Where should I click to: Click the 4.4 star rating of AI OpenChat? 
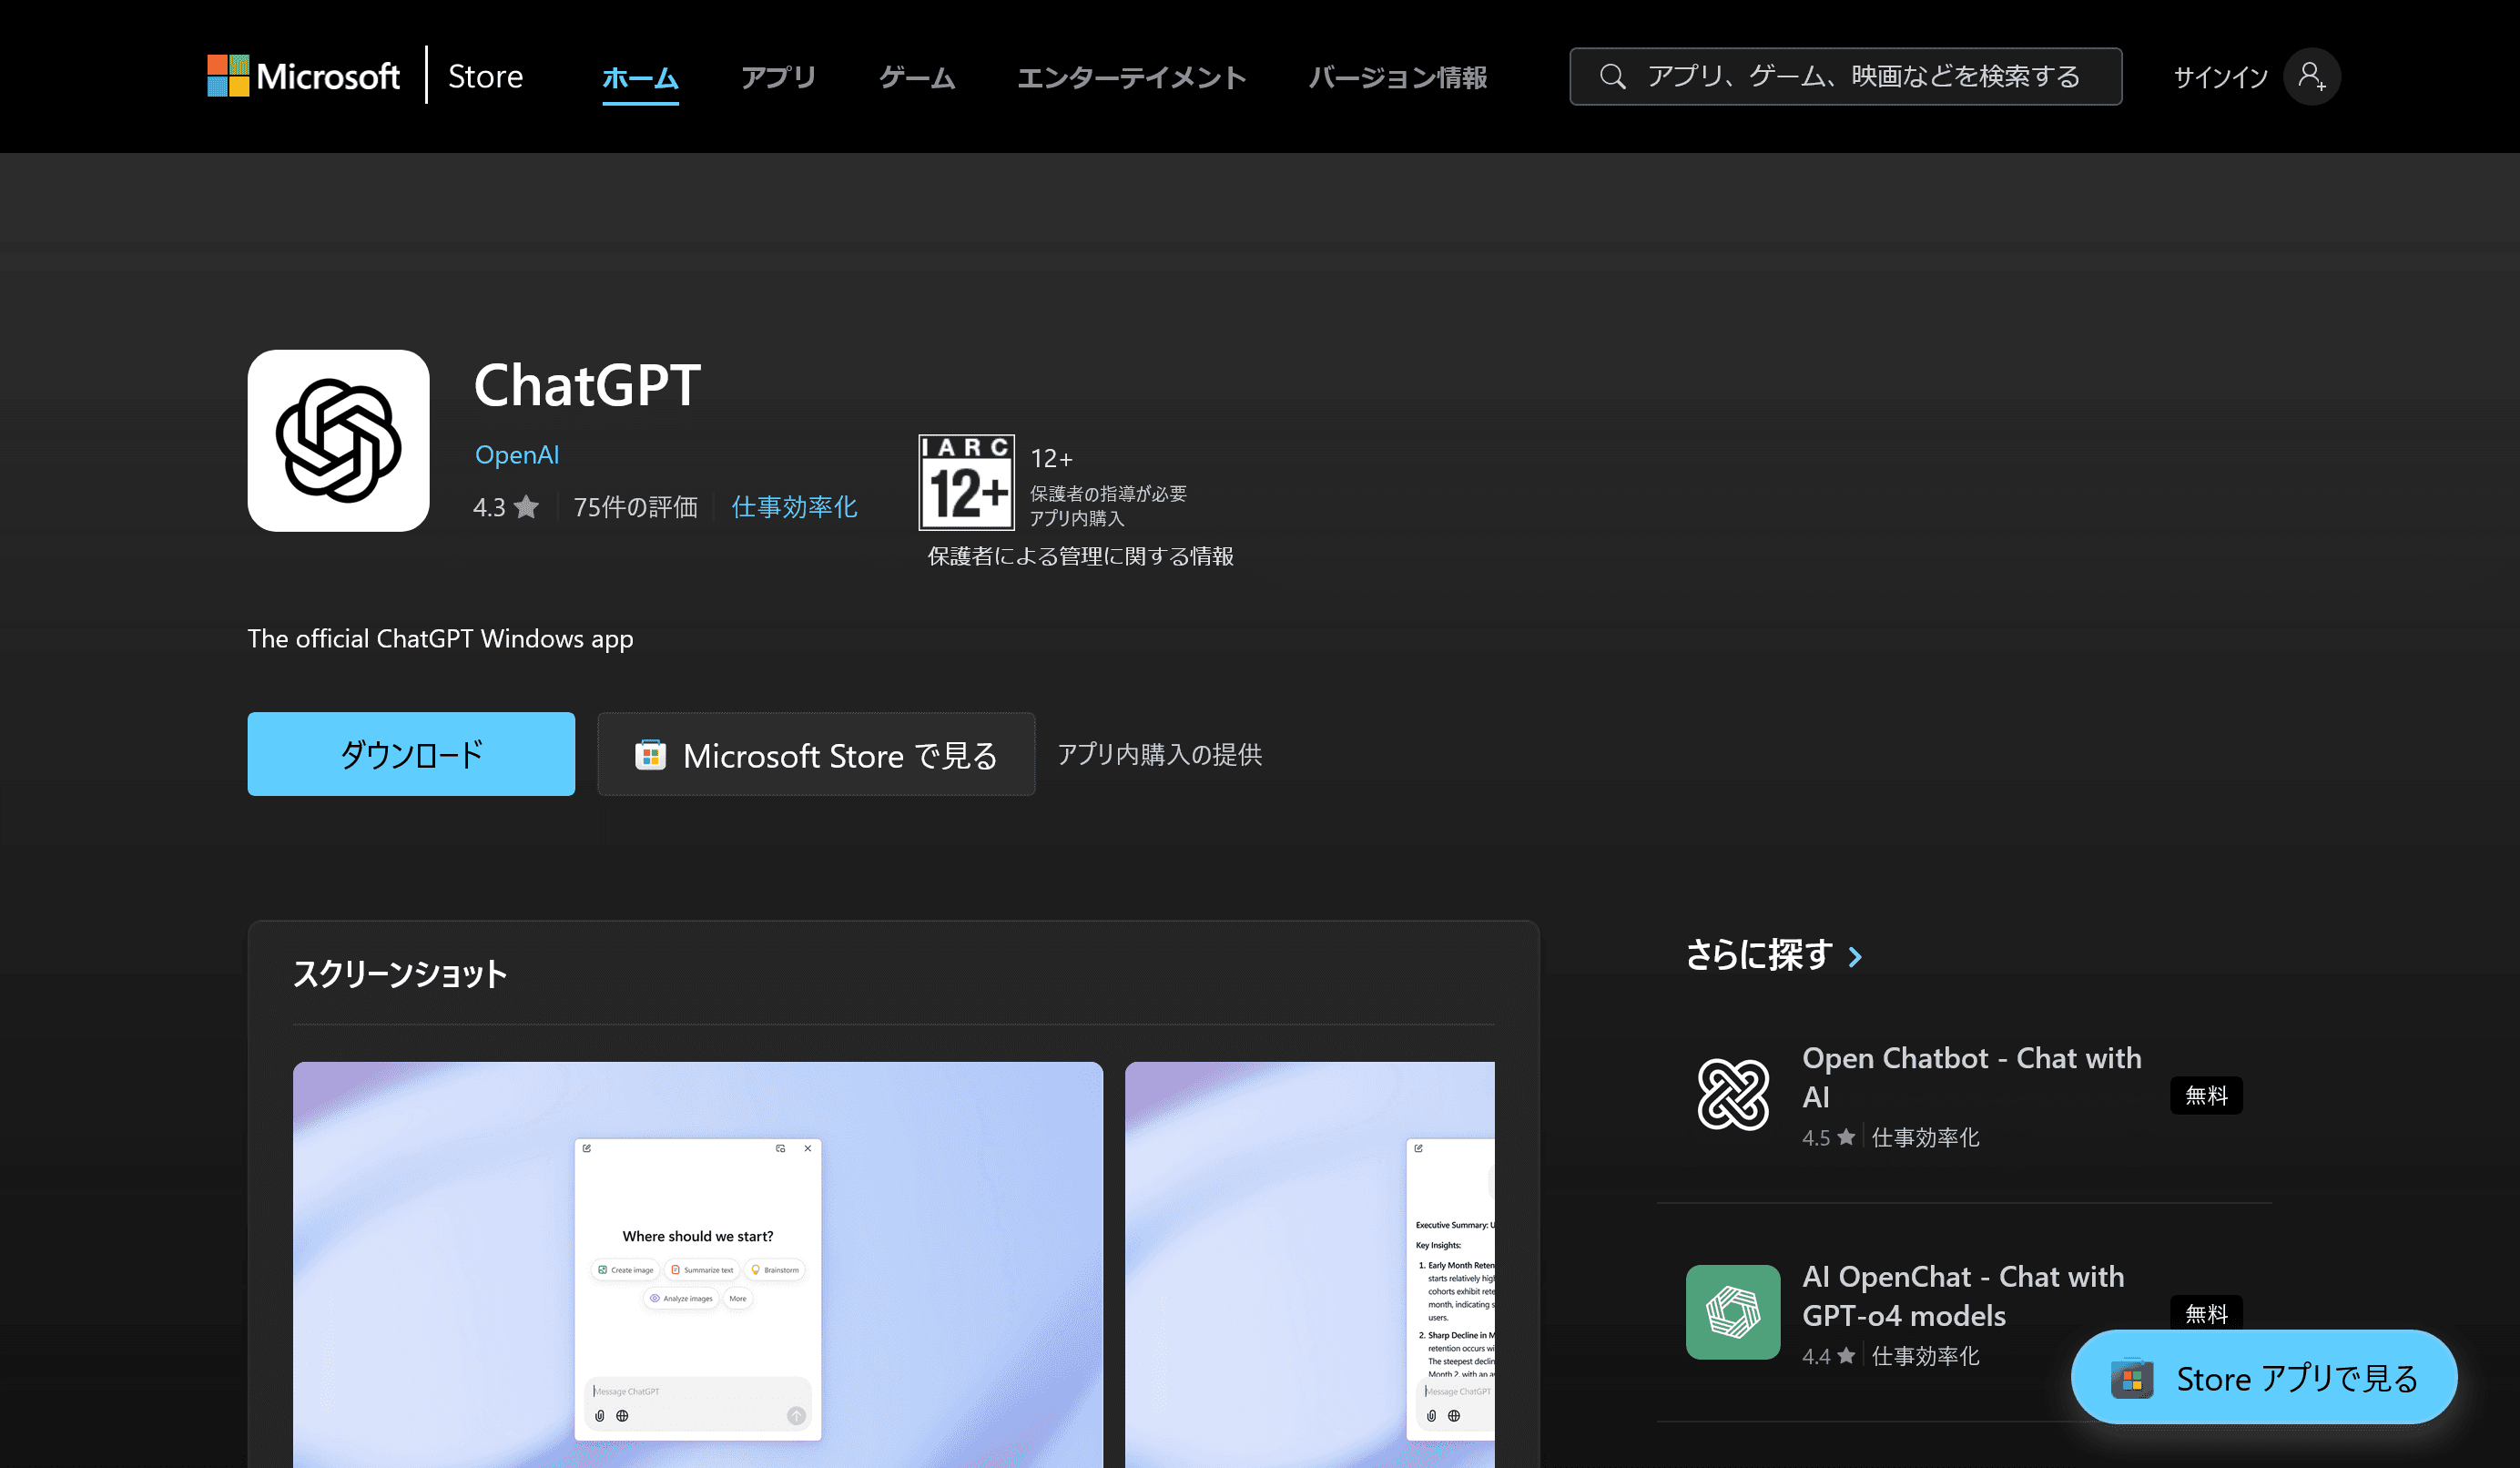point(1828,1356)
